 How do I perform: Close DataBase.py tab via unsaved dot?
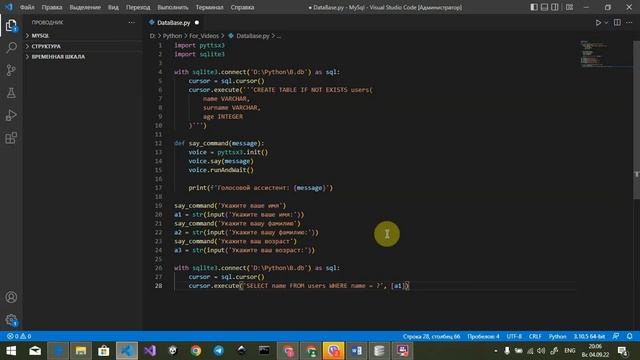point(197,23)
